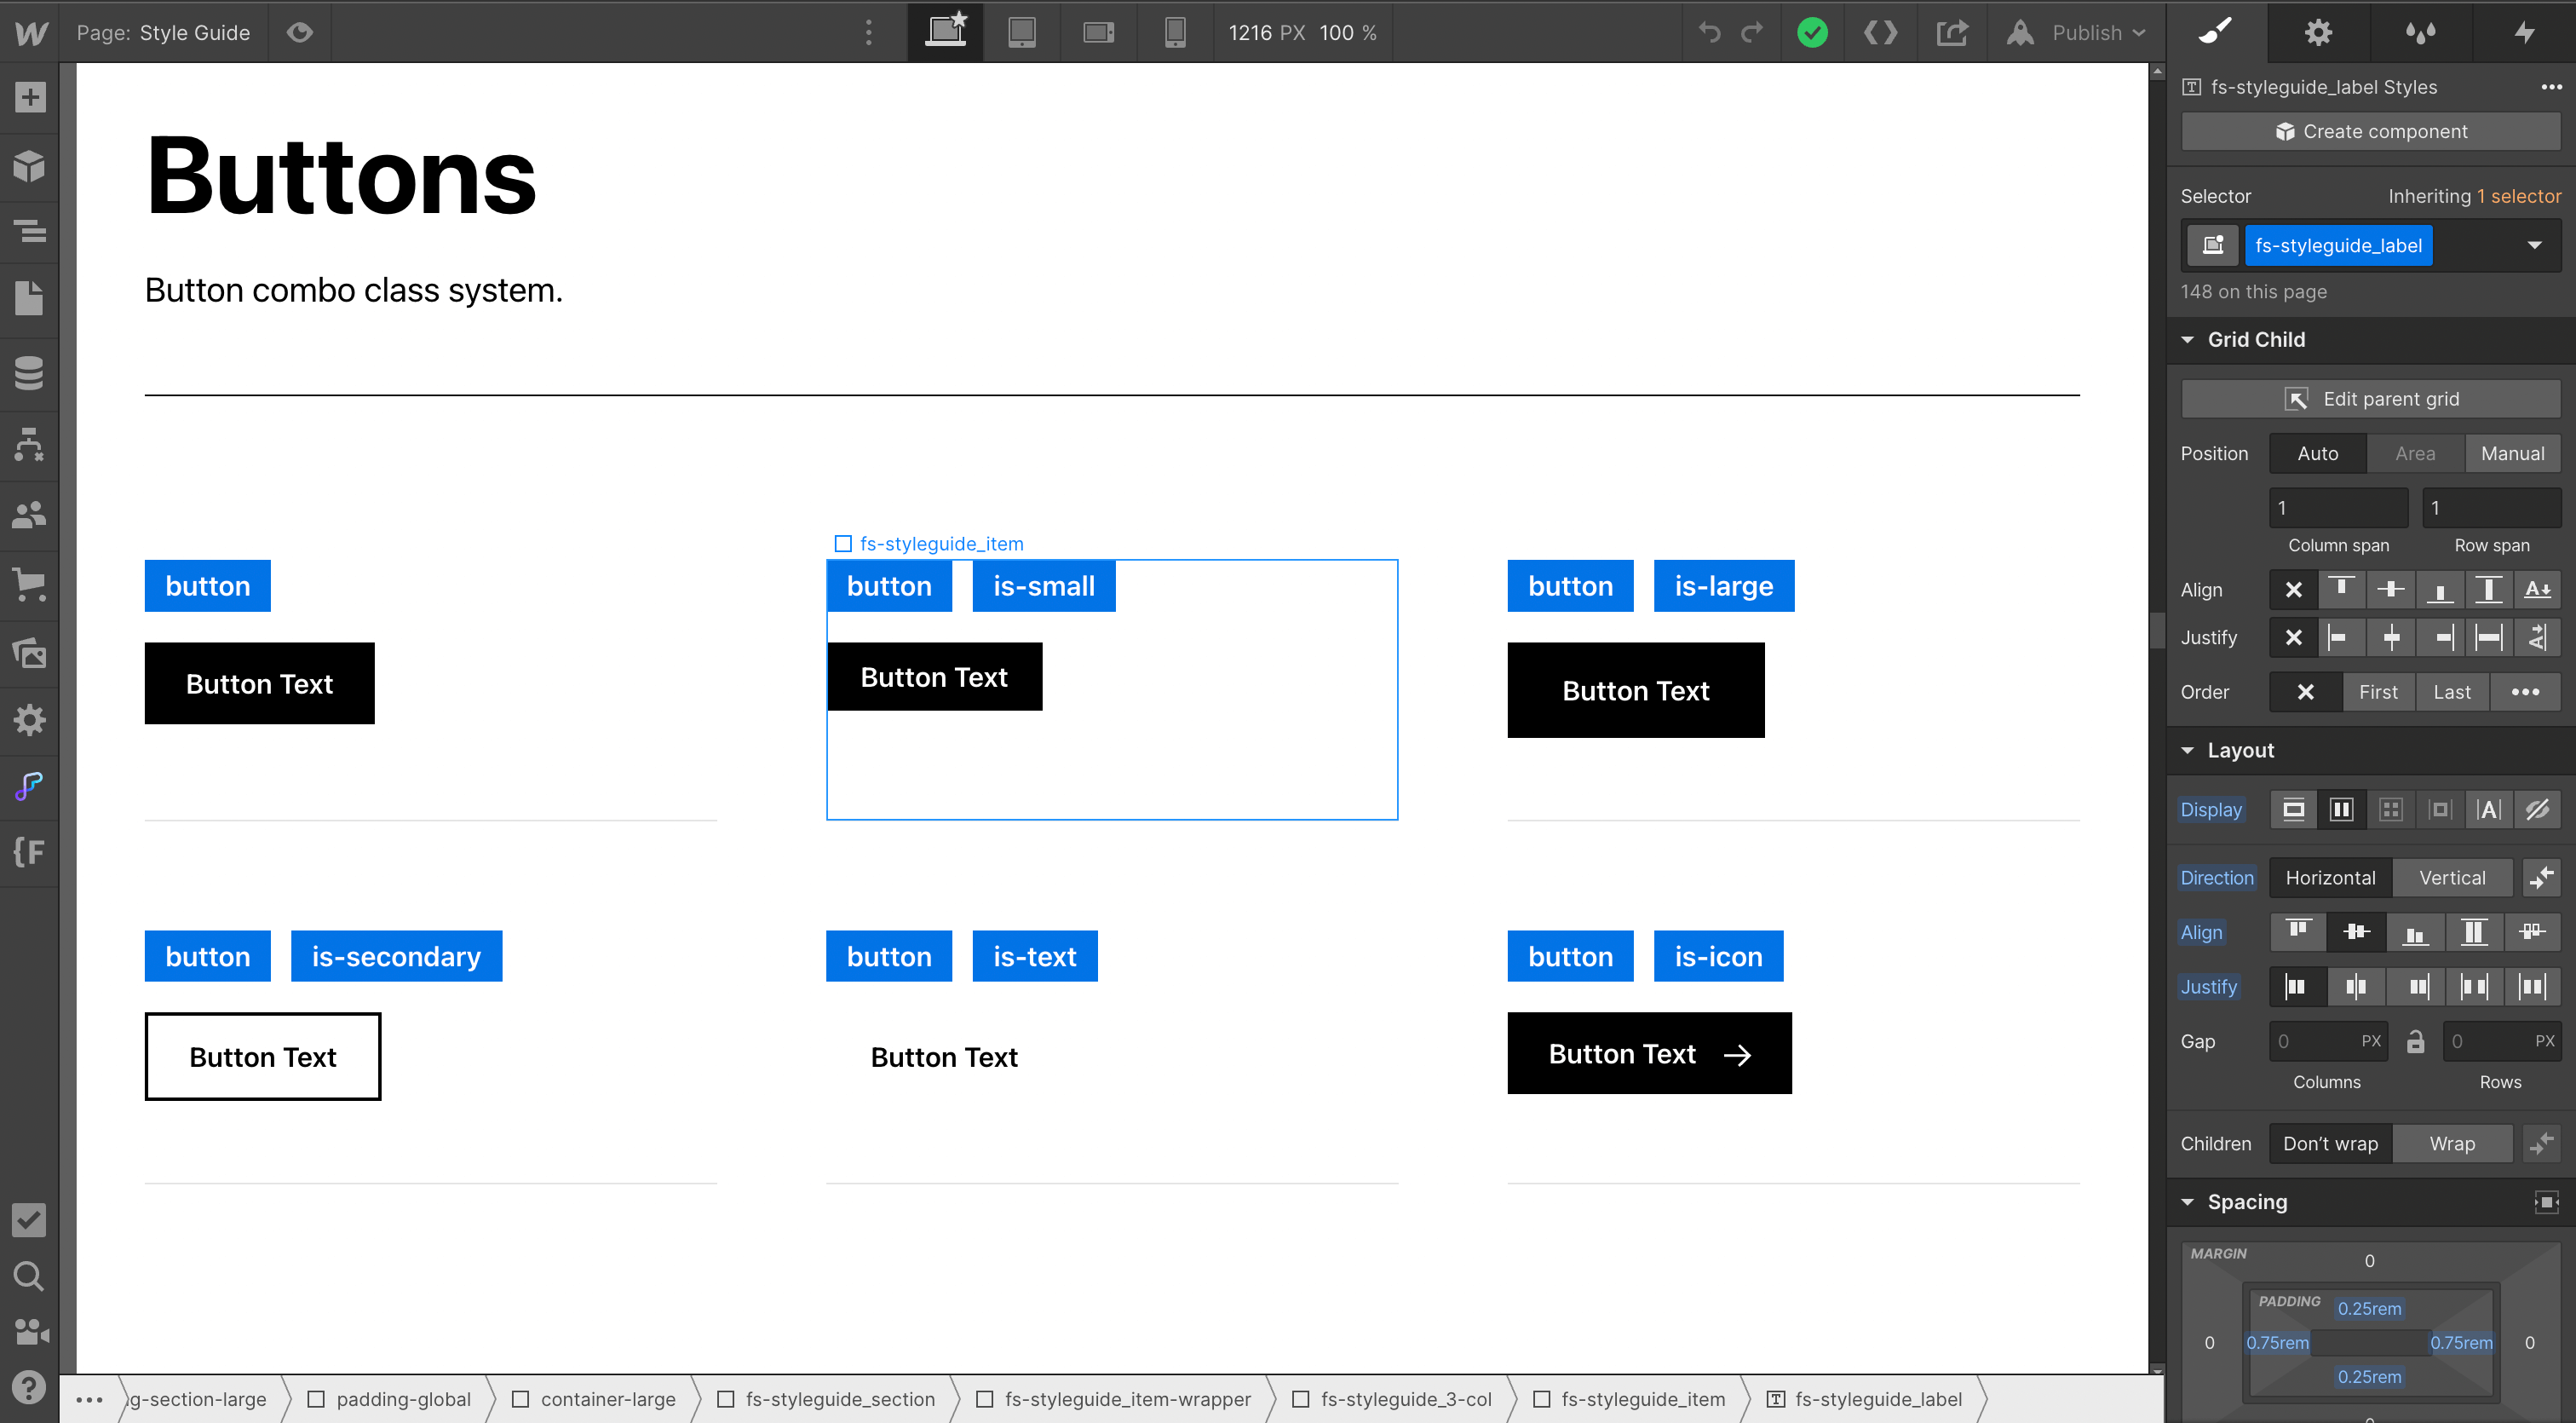2576x1423 pixels.
Task: Open the Pages panel icon
Action: click(x=29, y=298)
